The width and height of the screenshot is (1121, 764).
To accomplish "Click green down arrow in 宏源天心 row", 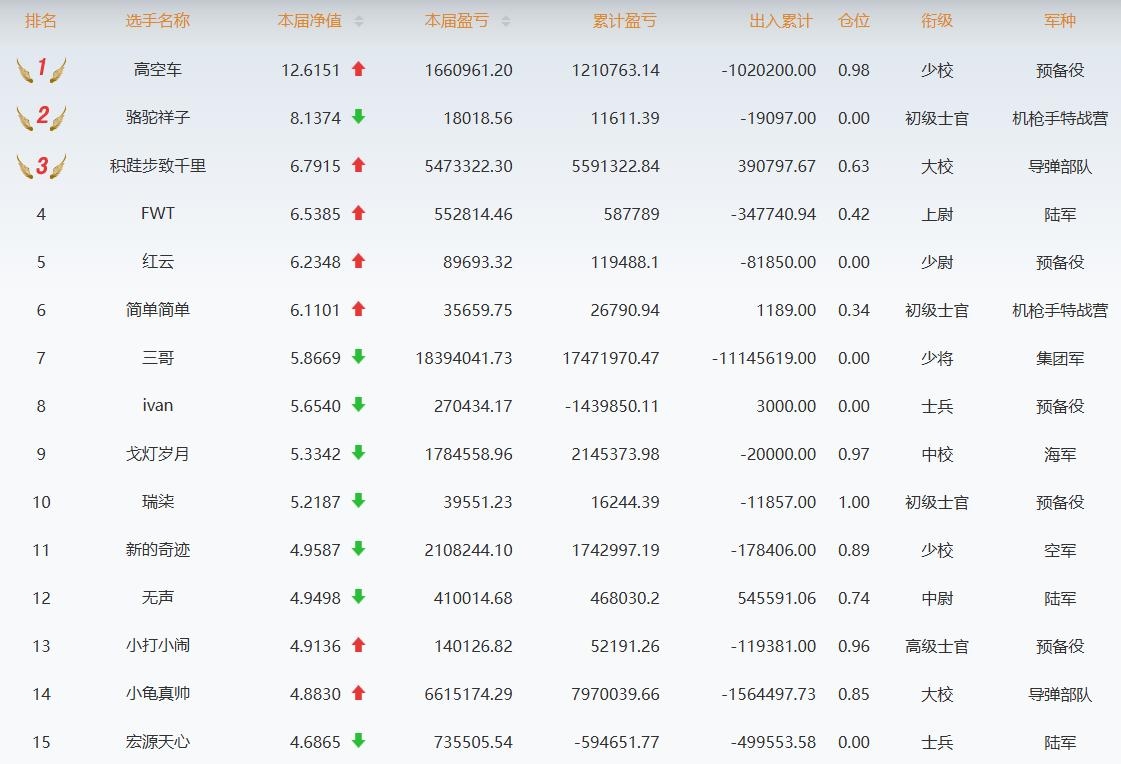I will 359,741.
